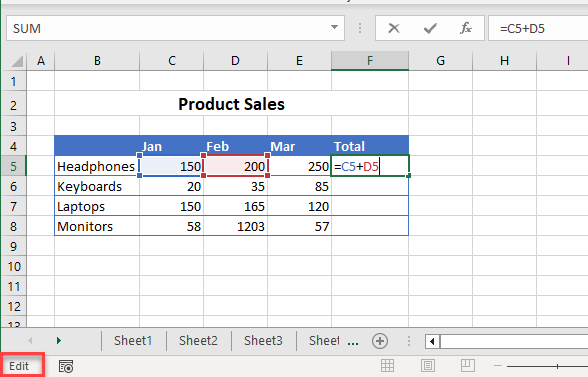Viewport: 588px width, 377px height.
Task: Click the Jan header cell
Action: (x=172, y=146)
